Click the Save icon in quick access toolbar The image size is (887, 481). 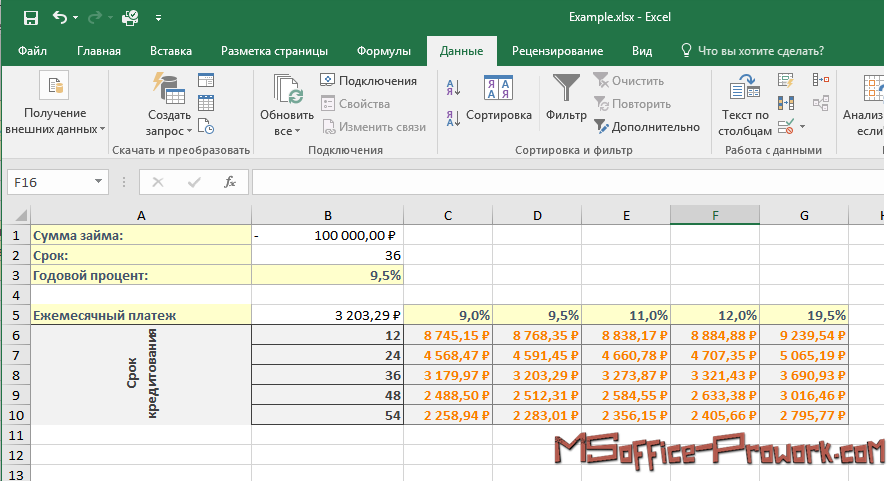pyautogui.click(x=30, y=17)
